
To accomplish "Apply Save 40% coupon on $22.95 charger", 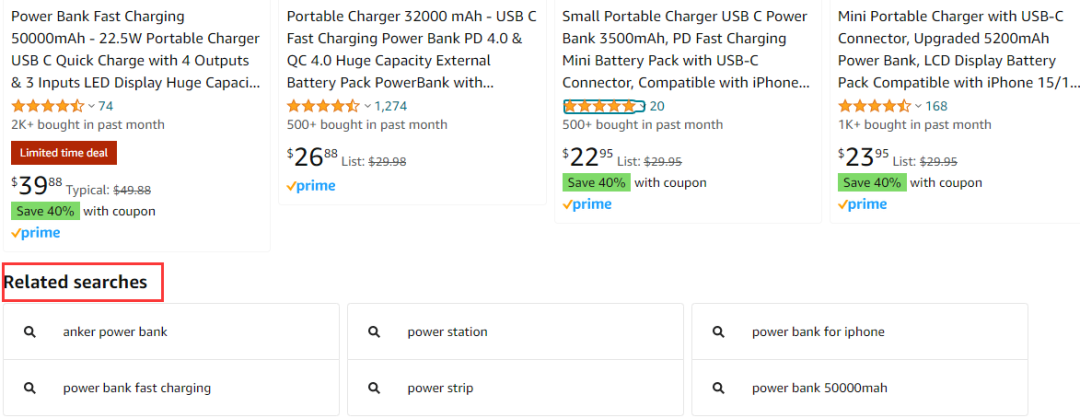I will (x=596, y=182).
